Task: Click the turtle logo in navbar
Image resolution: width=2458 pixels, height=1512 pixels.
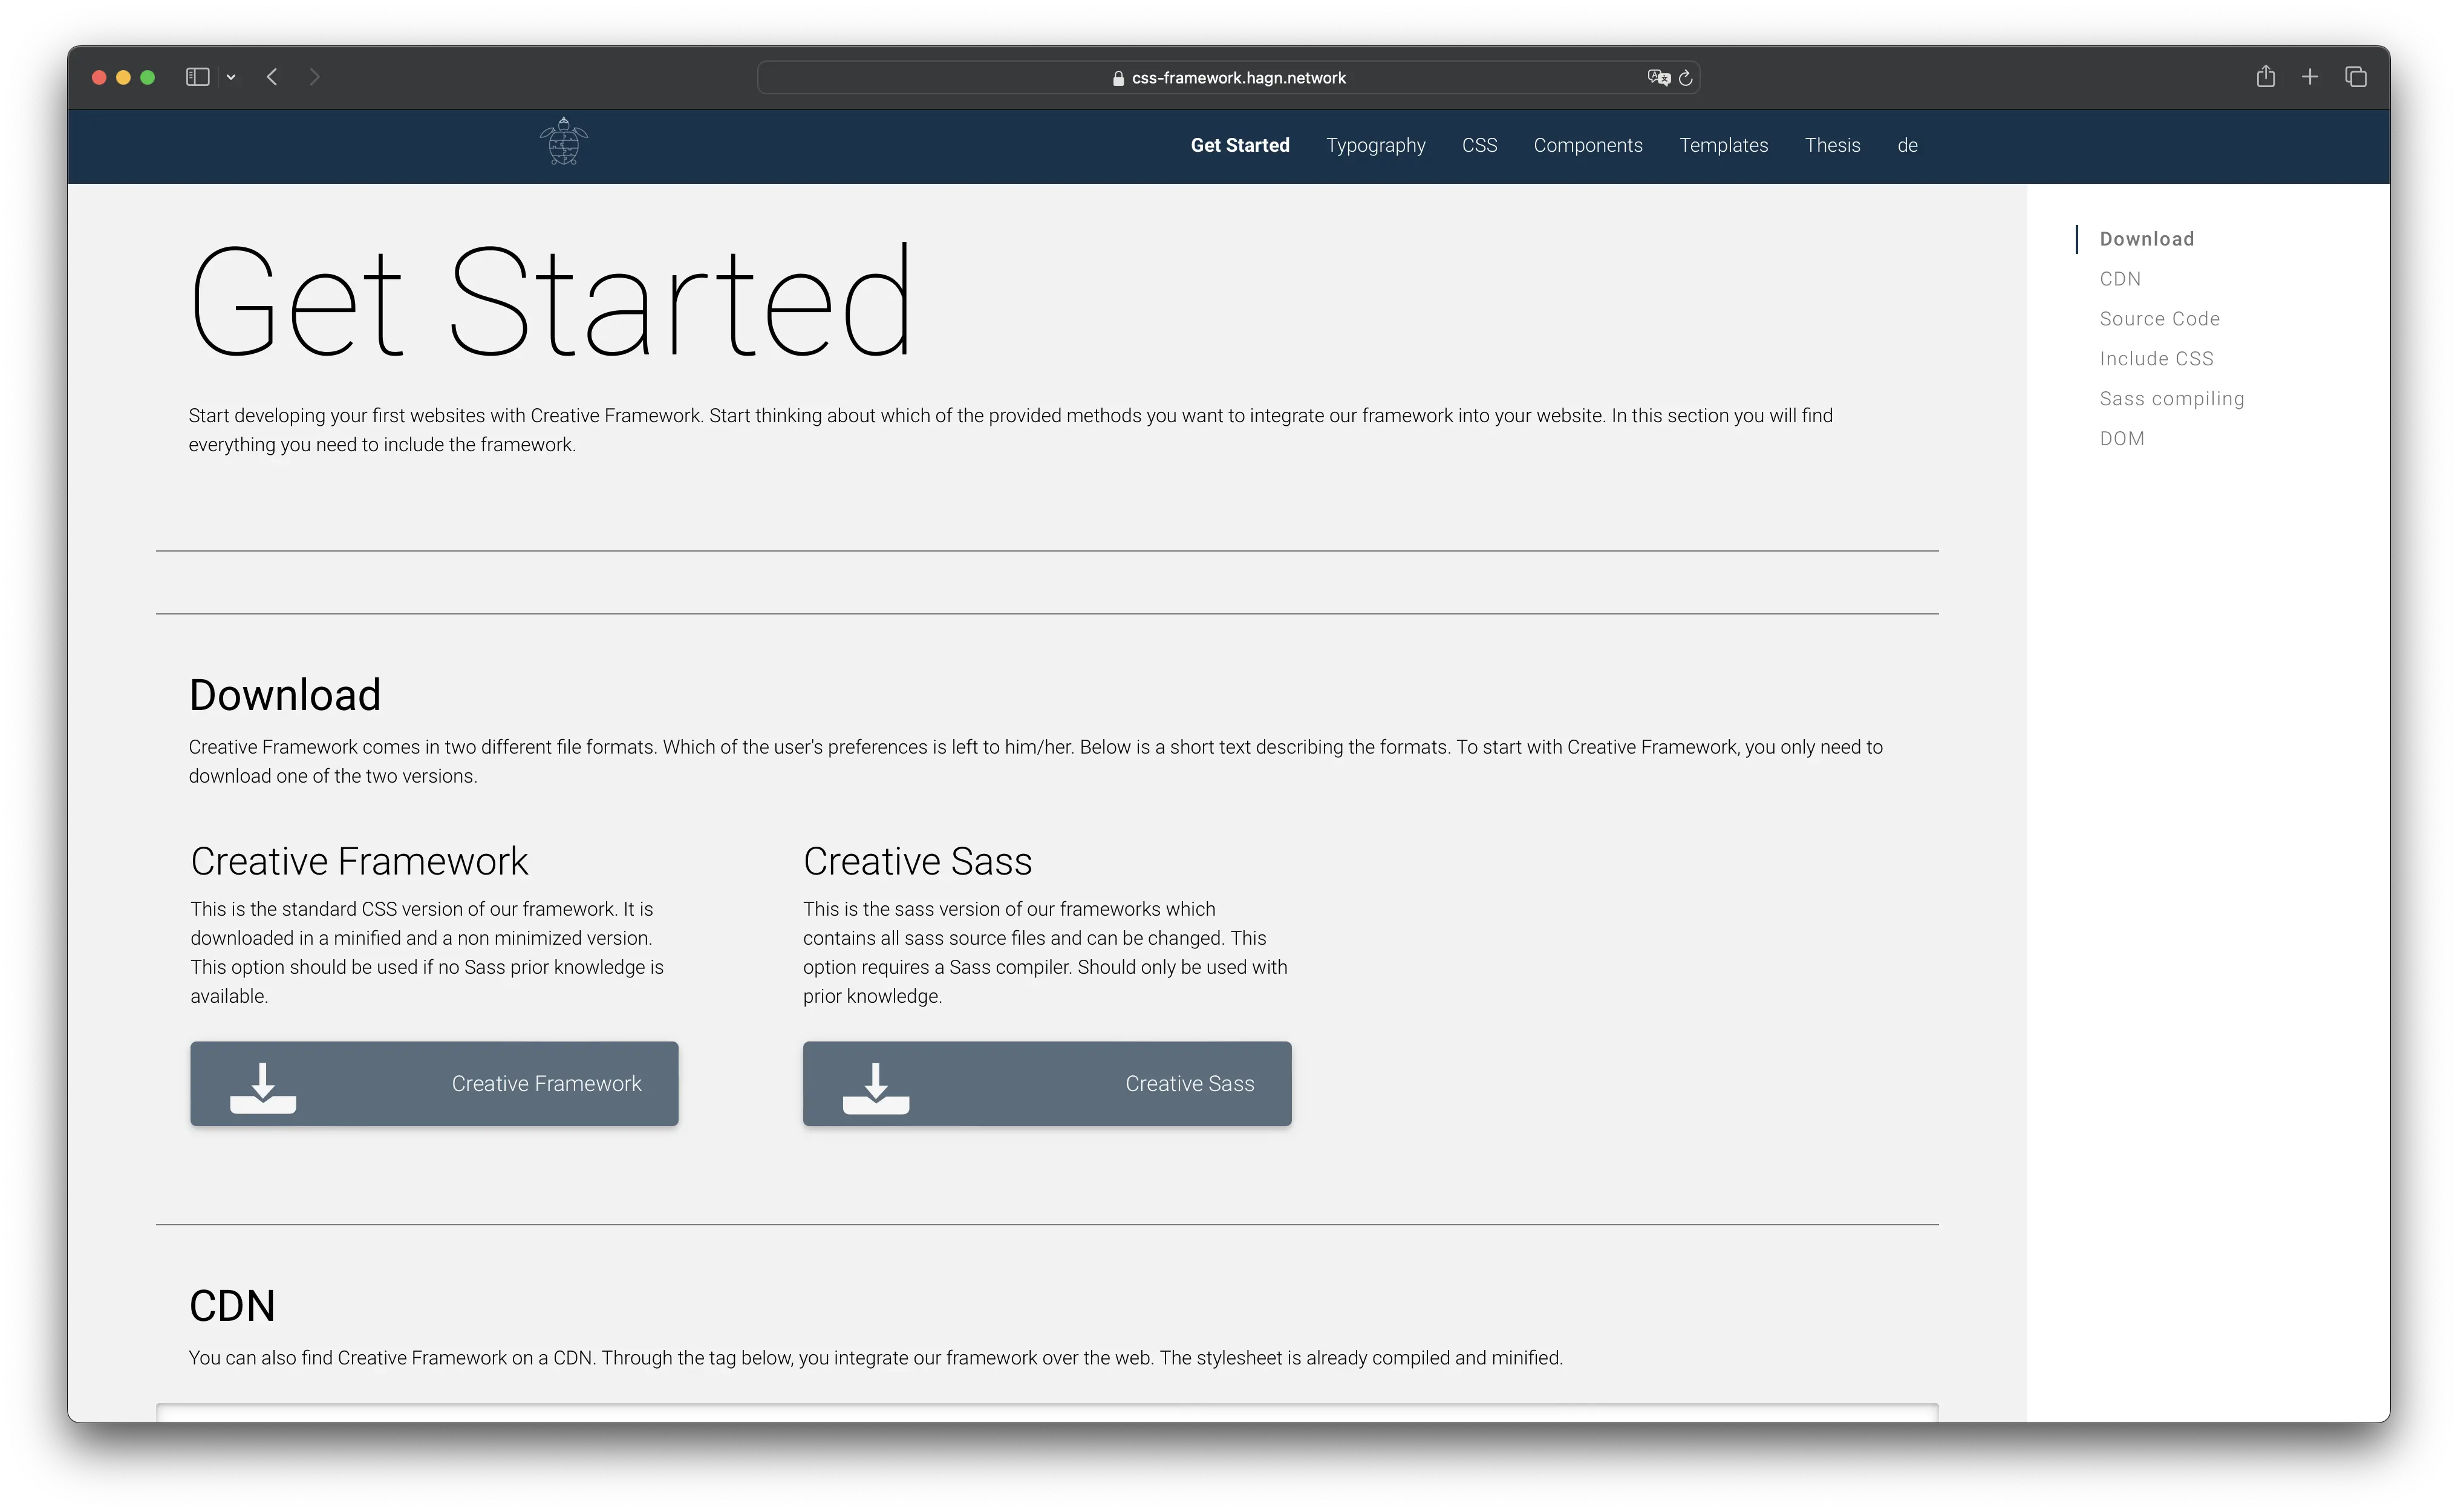Action: [x=563, y=142]
